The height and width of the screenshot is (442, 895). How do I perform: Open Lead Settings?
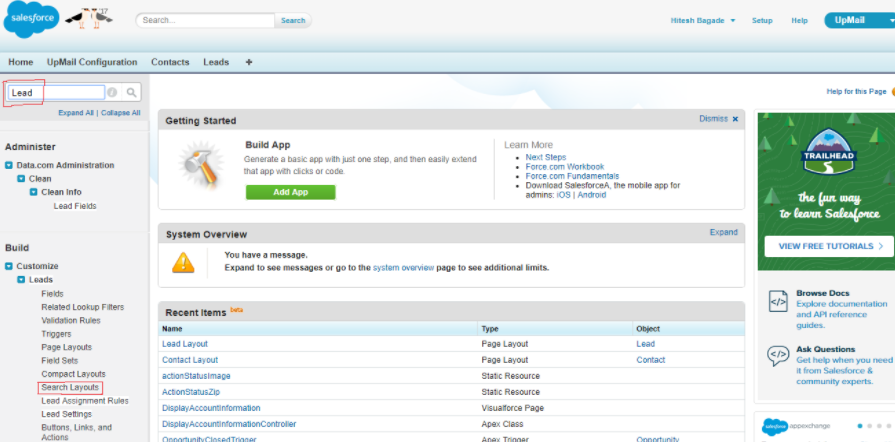(x=66, y=414)
